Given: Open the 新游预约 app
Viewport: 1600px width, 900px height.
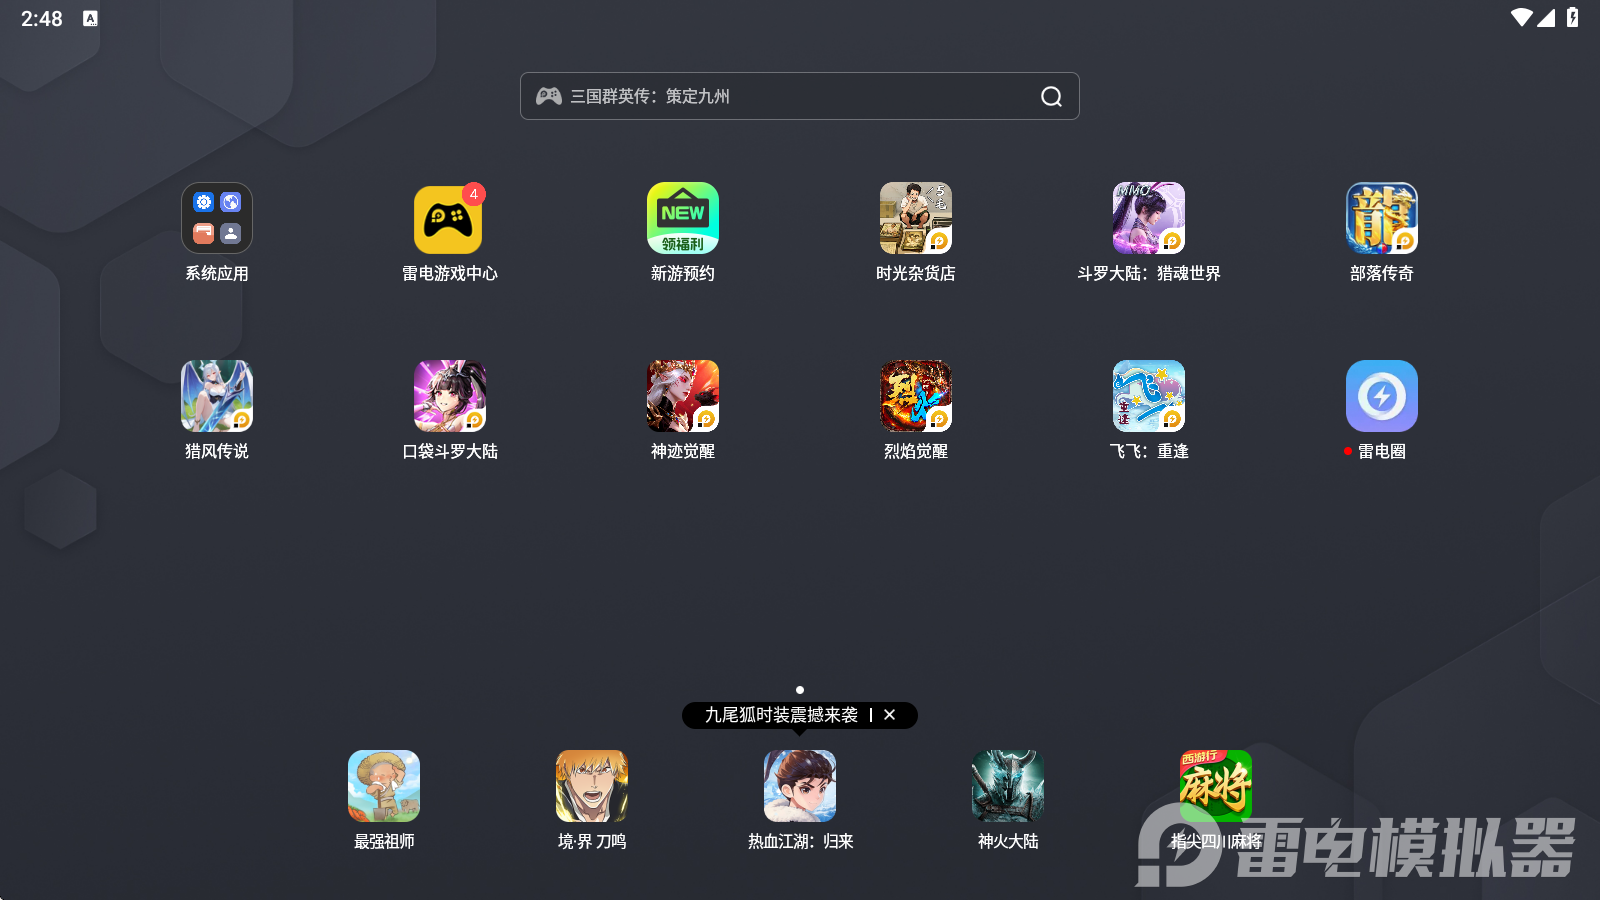Looking at the screenshot, I should point(683,218).
